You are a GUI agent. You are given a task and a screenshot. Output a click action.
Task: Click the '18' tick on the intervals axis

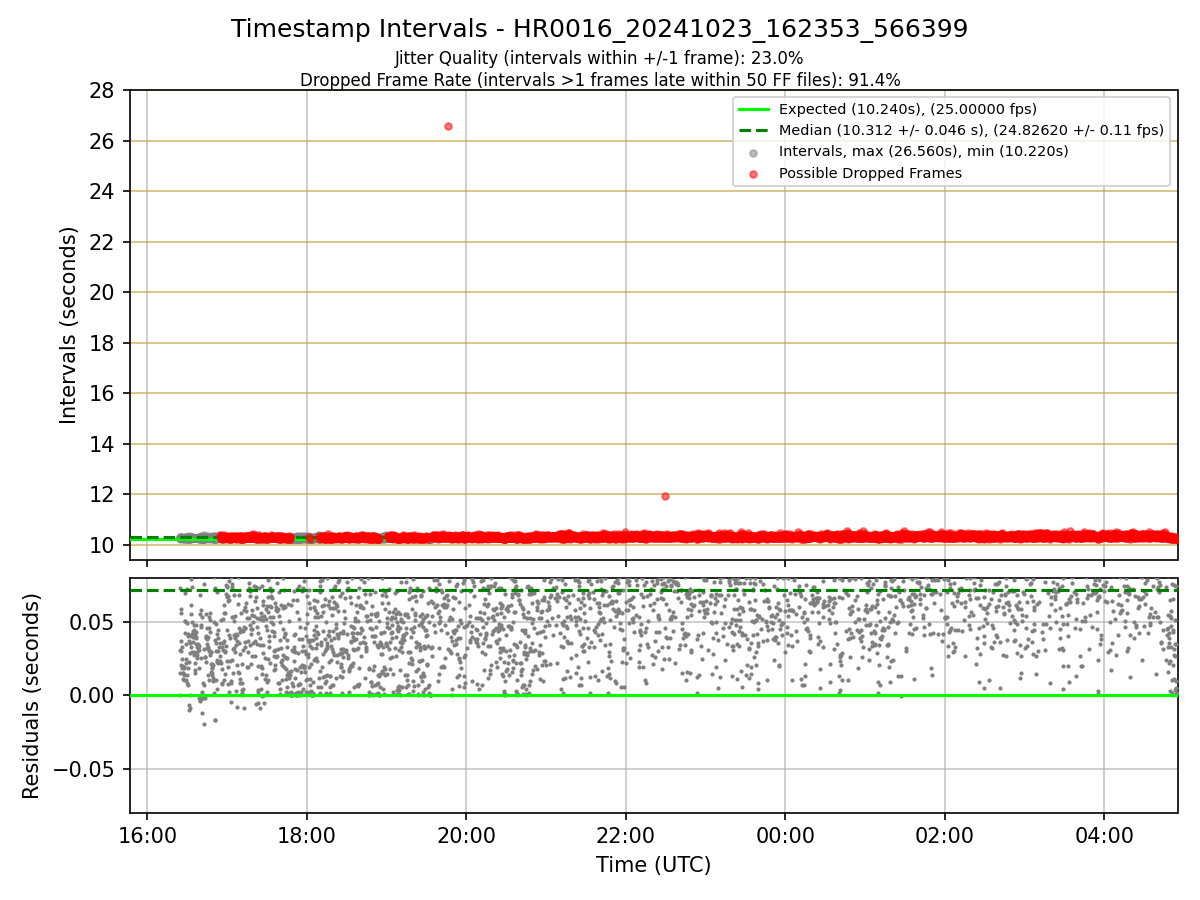102,343
